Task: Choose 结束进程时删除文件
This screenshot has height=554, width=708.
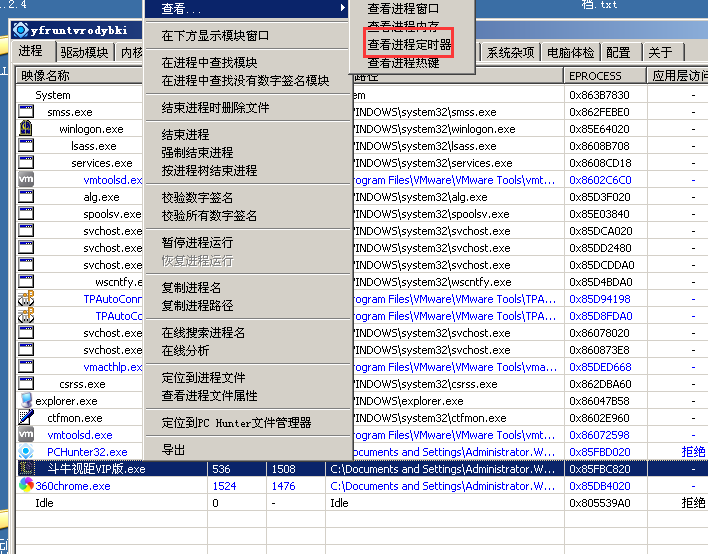Action: (215, 107)
